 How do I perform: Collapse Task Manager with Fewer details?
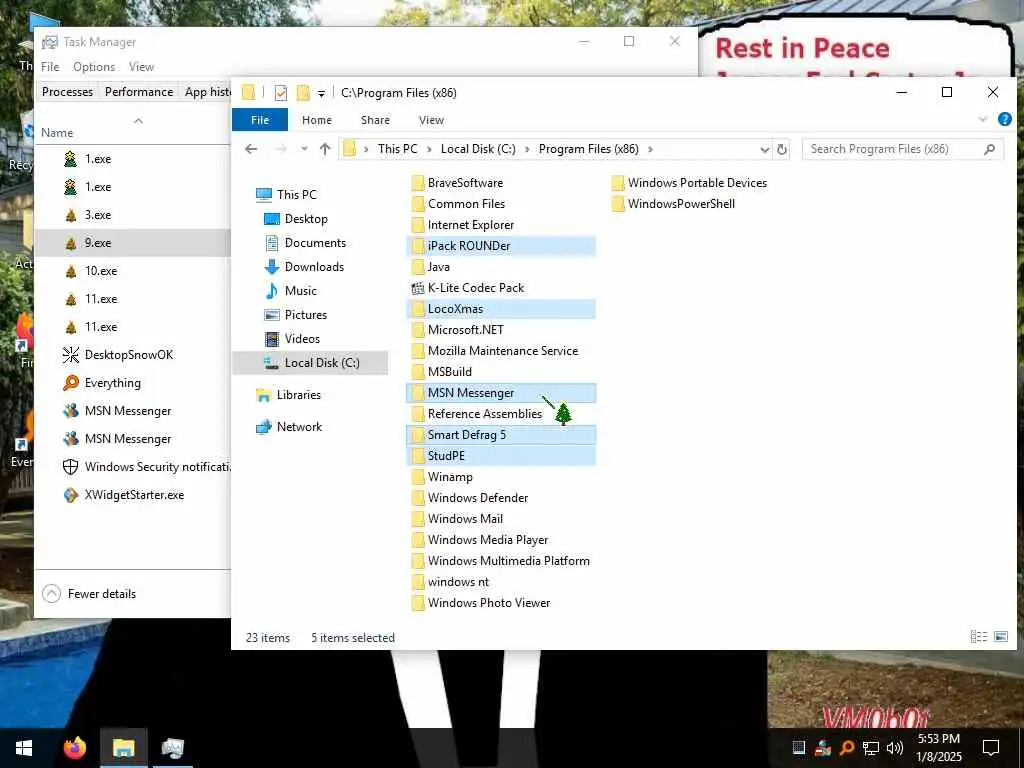point(89,594)
